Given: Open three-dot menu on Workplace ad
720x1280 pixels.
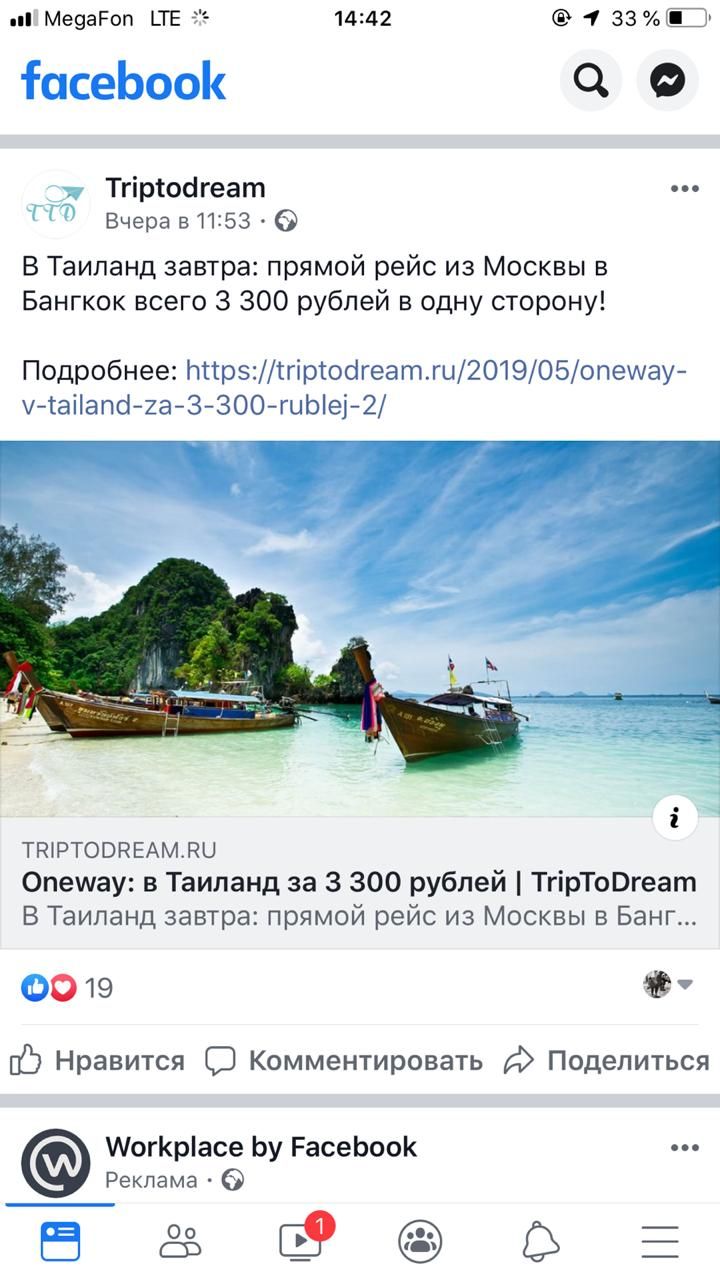Looking at the screenshot, I should [x=685, y=1148].
